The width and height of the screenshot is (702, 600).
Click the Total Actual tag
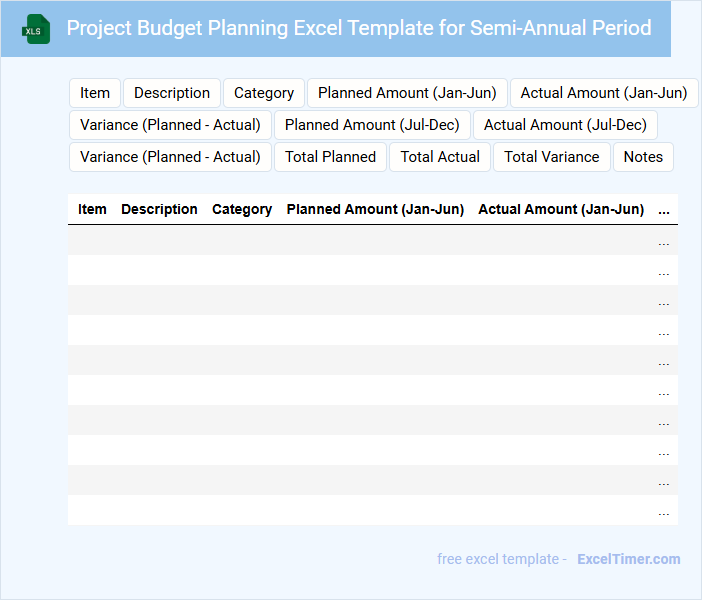[x=440, y=157]
